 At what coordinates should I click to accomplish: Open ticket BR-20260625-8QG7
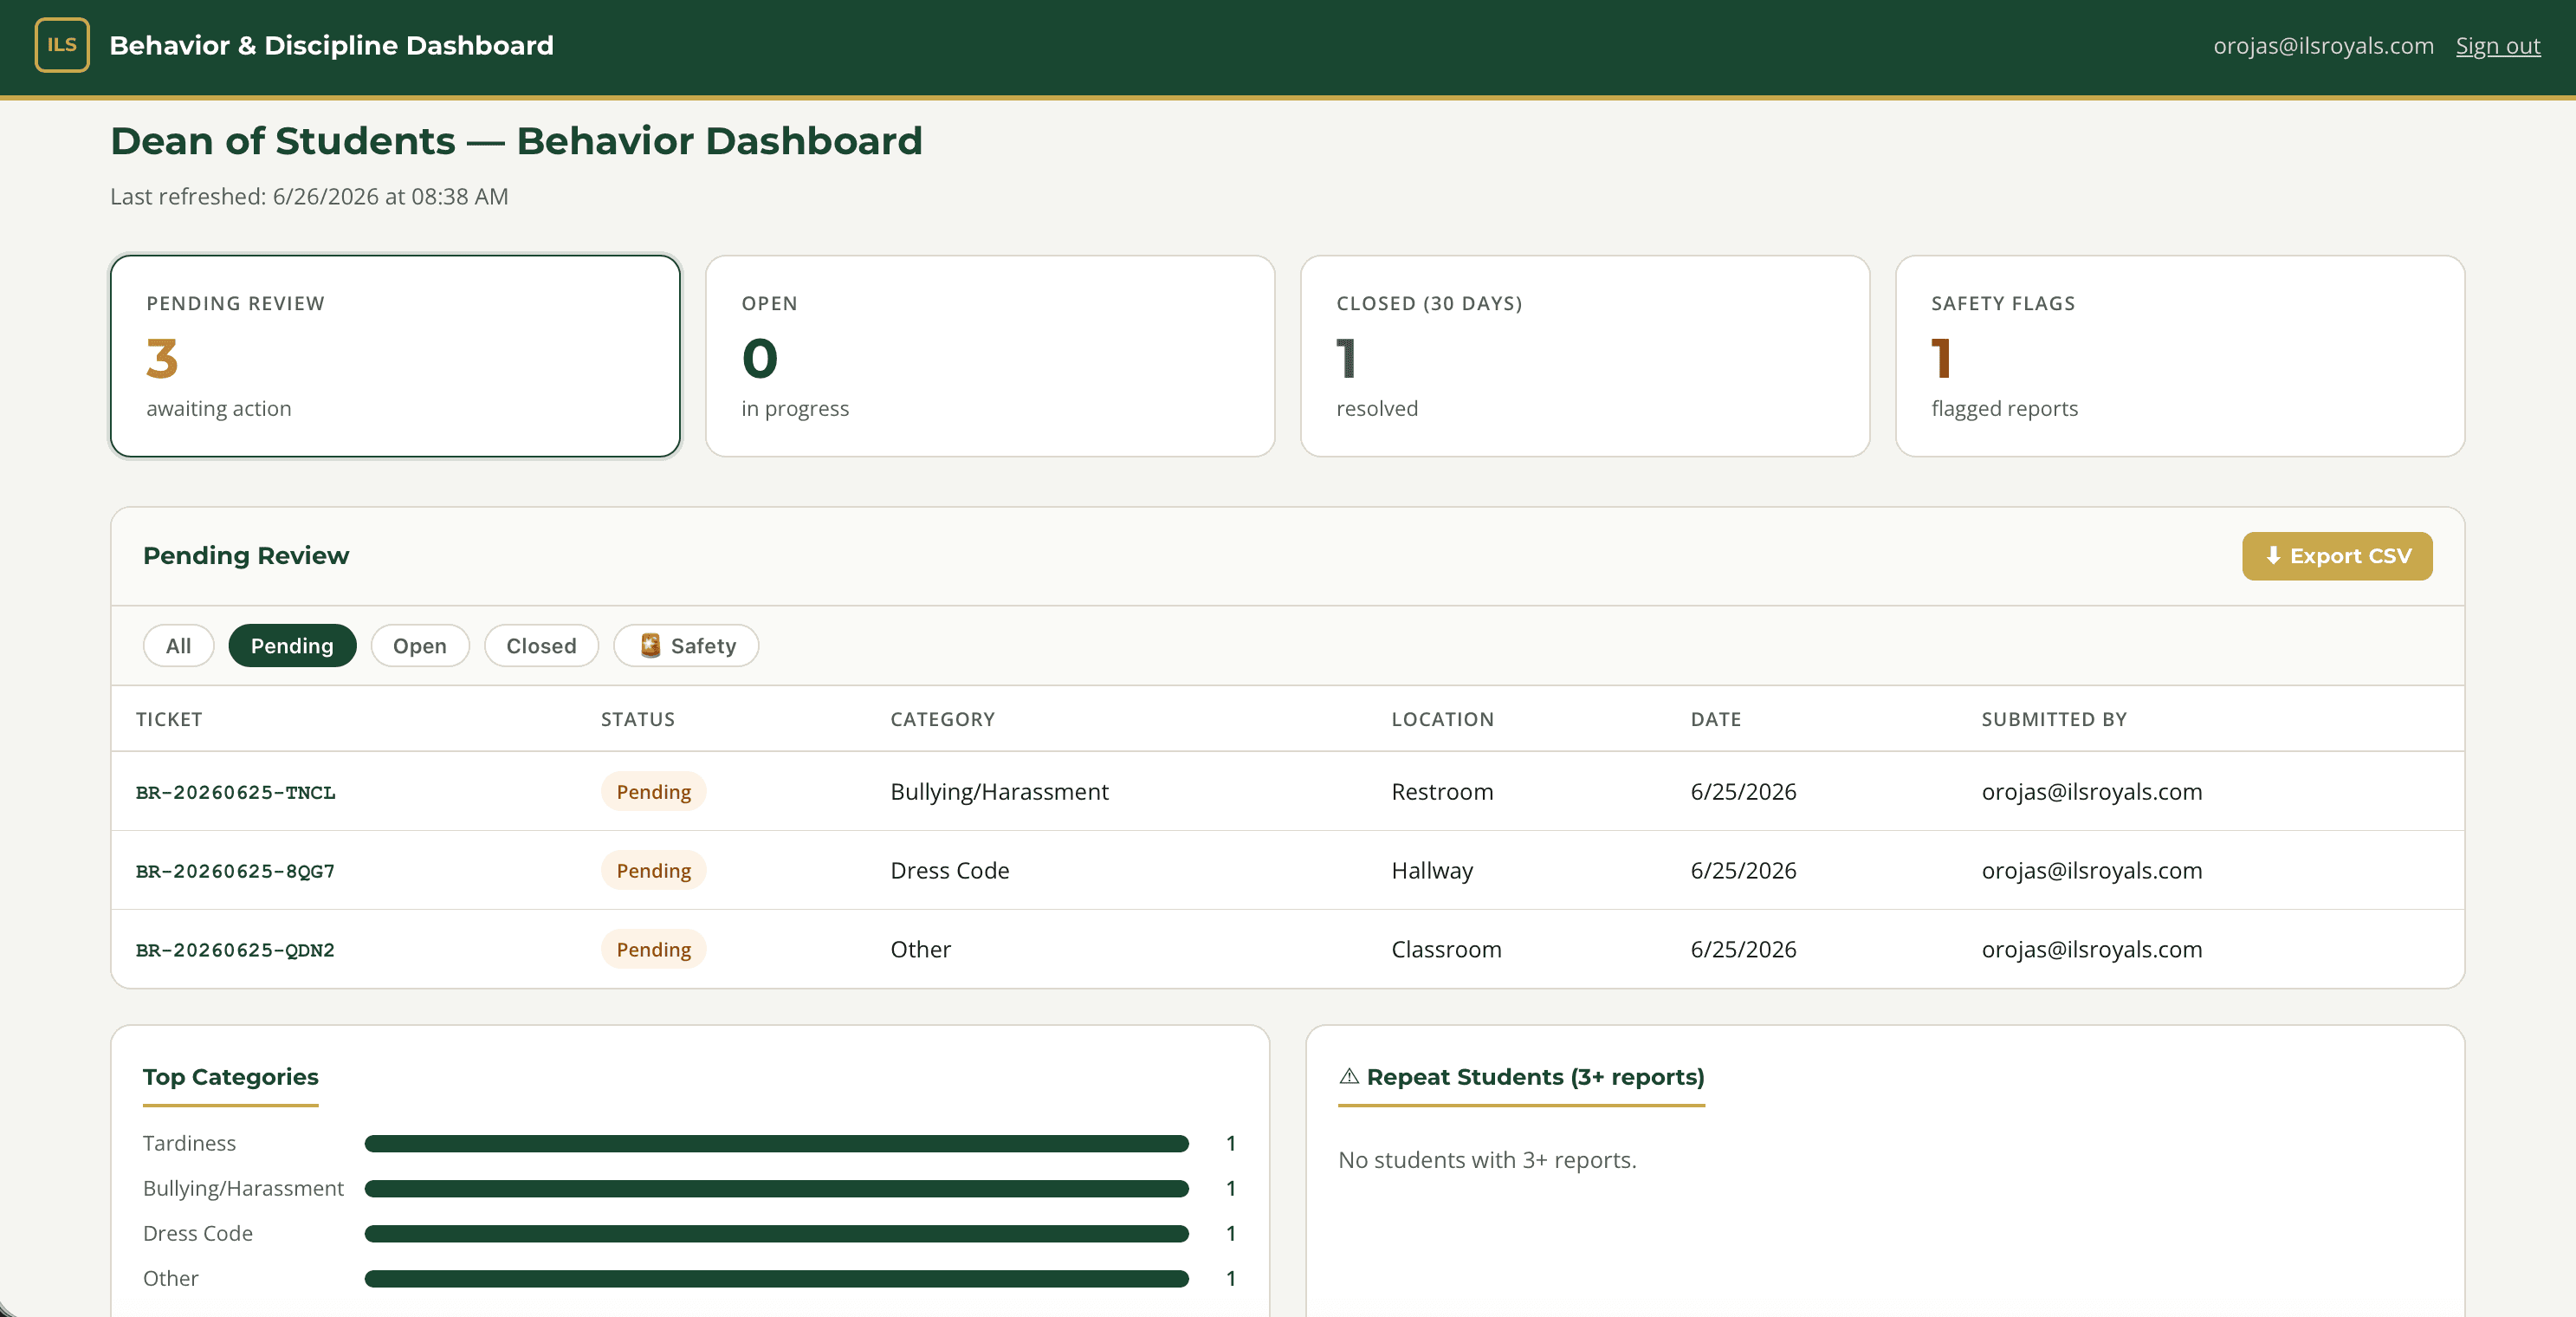[236, 871]
